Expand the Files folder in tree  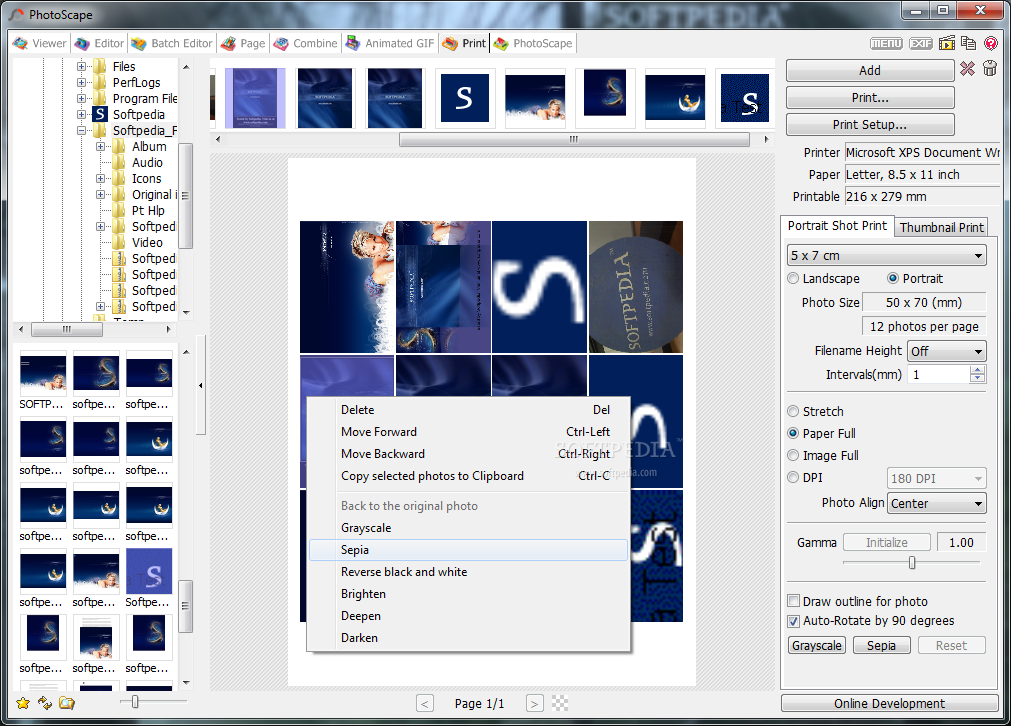point(81,66)
